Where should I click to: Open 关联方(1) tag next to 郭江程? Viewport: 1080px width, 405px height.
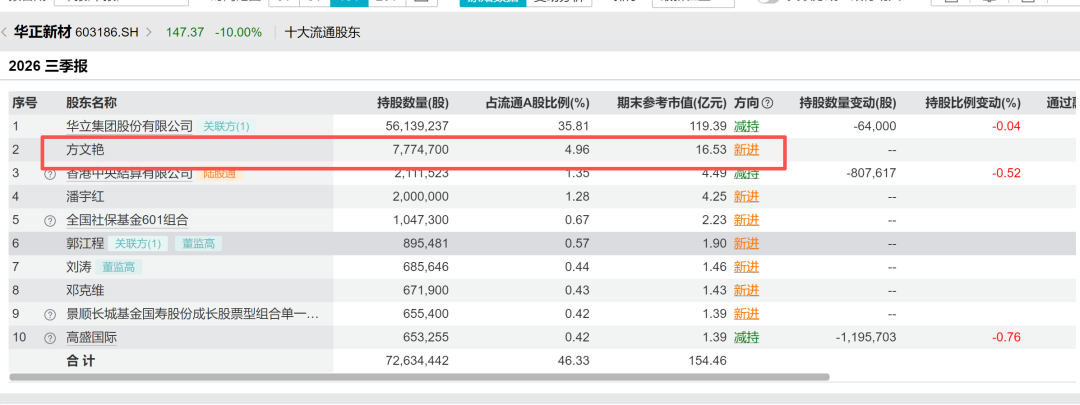pyautogui.click(x=138, y=244)
